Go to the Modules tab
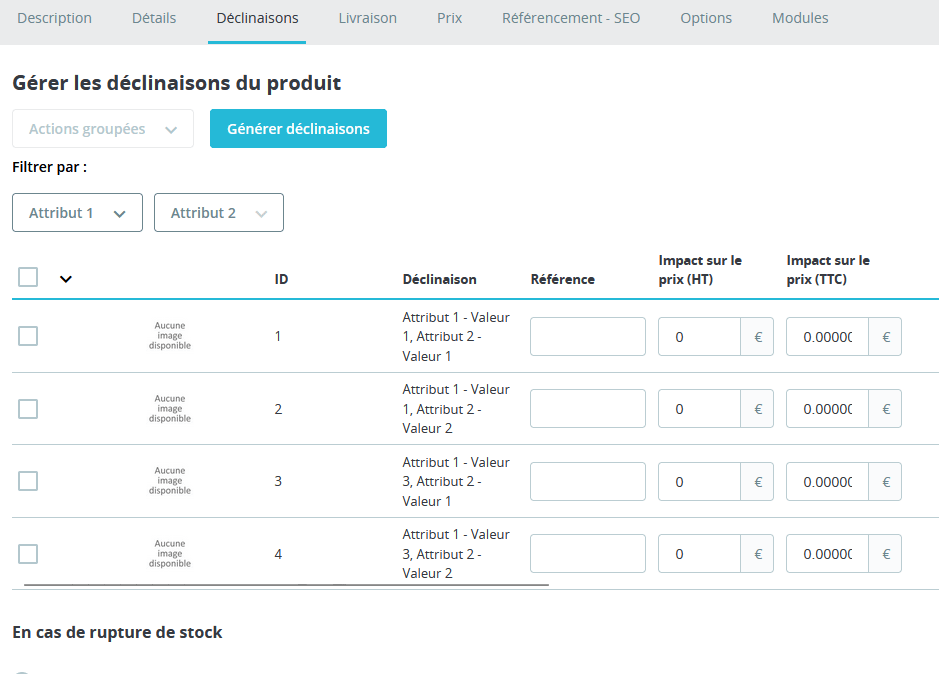 click(800, 18)
